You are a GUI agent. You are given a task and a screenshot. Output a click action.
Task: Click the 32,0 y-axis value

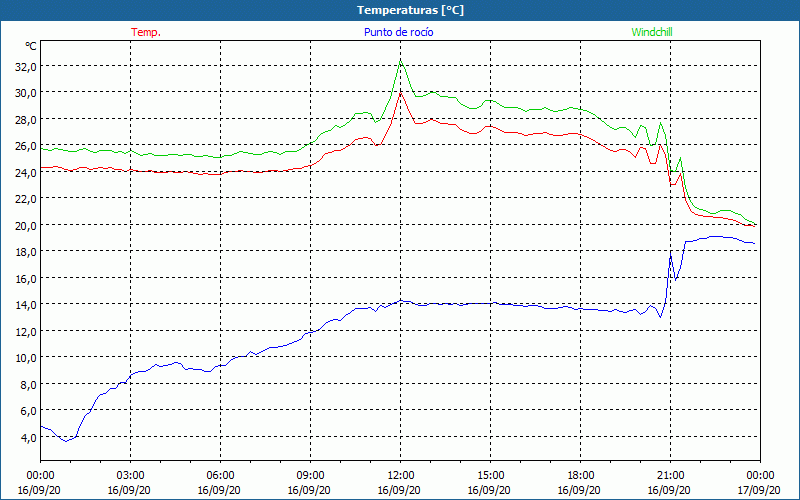point(26,66)
